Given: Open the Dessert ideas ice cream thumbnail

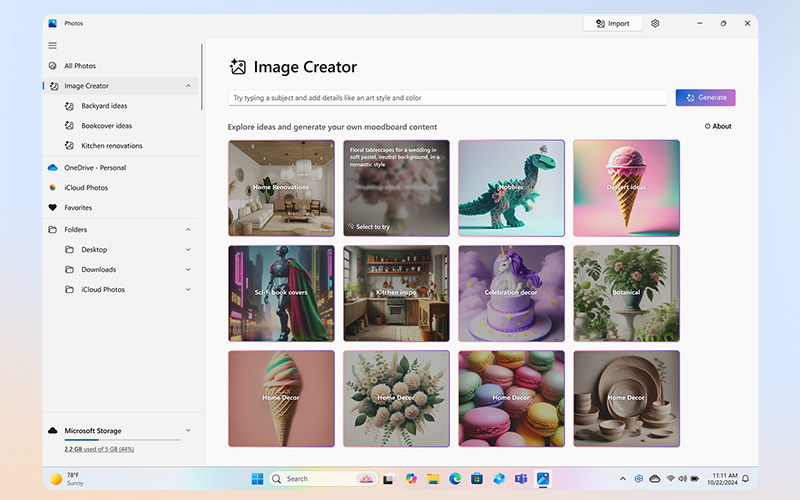Looking at the screenshot, I should (x=626, y=188).
